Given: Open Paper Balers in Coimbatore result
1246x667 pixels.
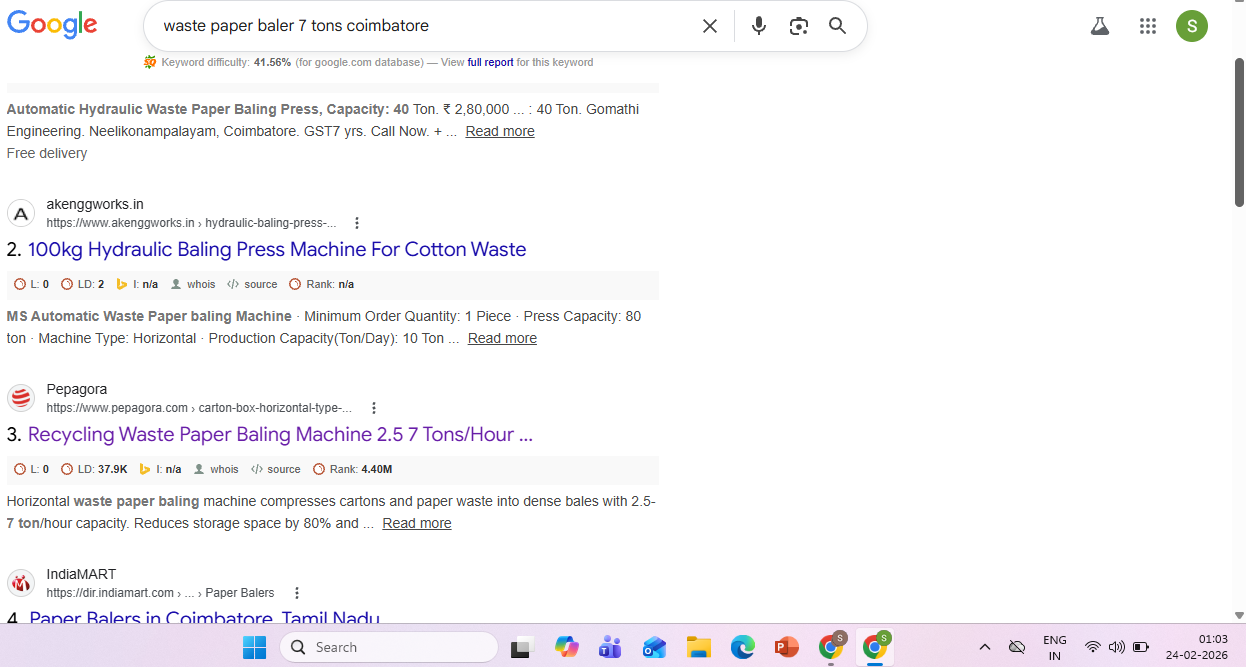Looking at the screenshot, I should click(x=204, y=618).
